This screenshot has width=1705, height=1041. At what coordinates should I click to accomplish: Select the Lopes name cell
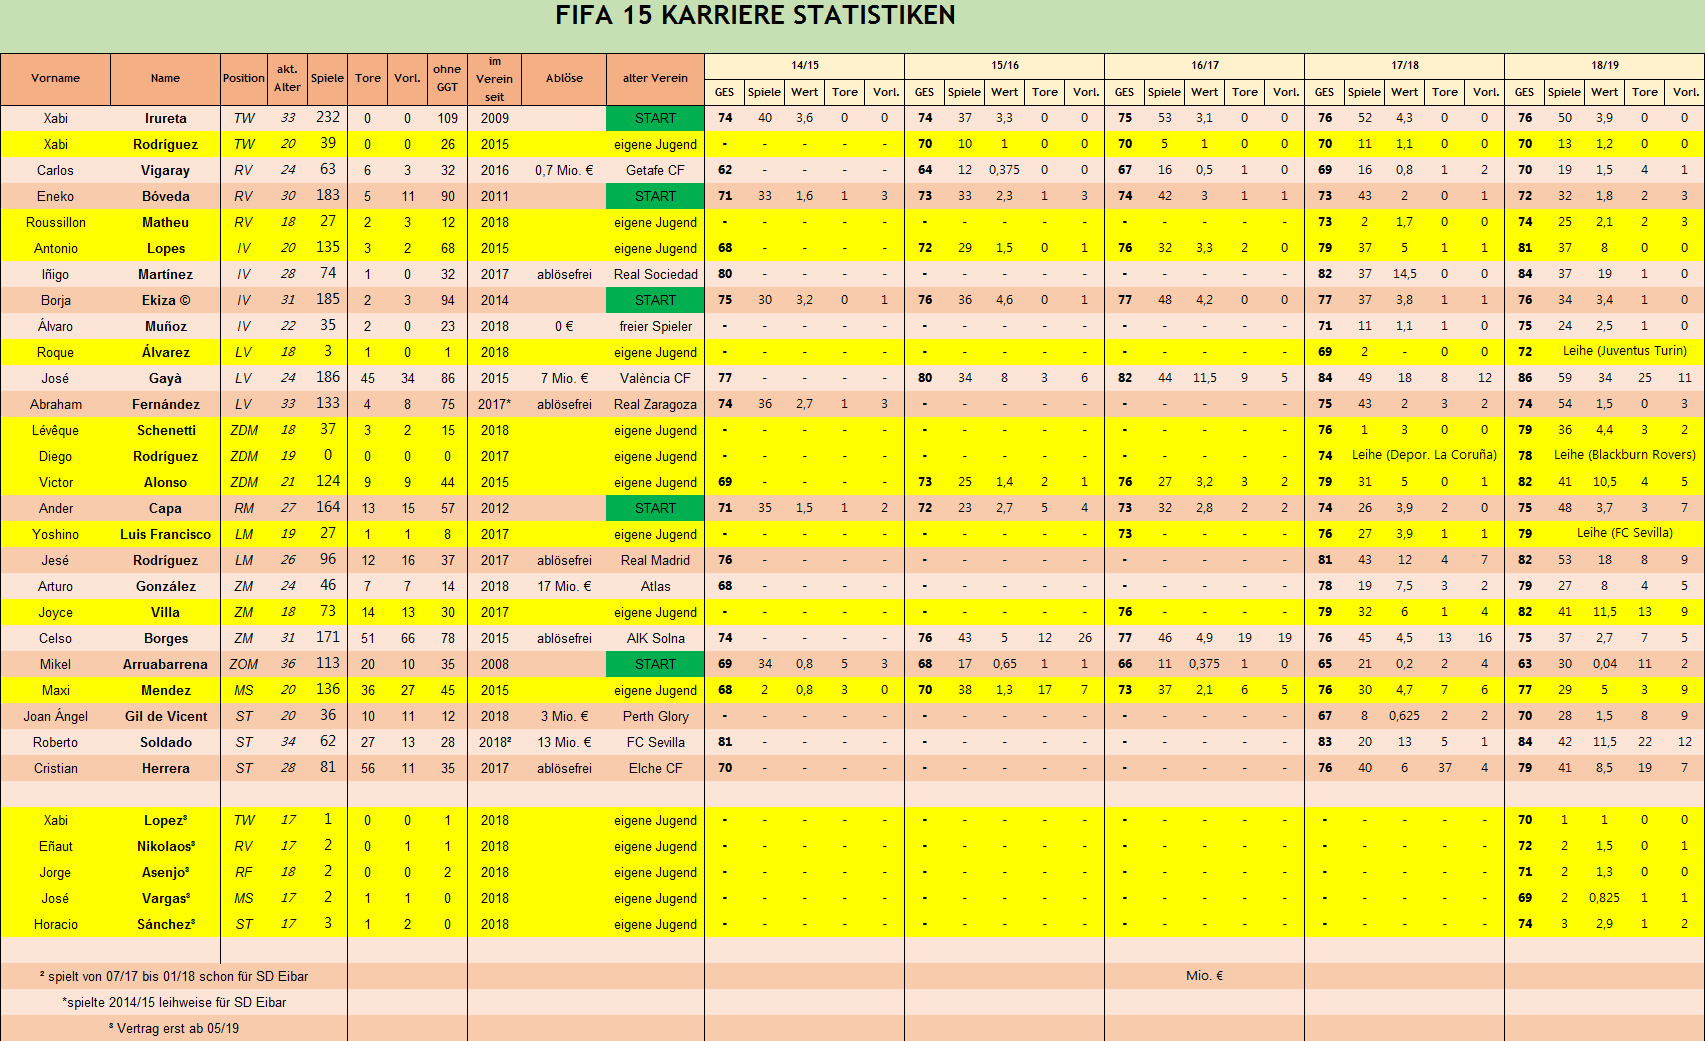[166, 248]
